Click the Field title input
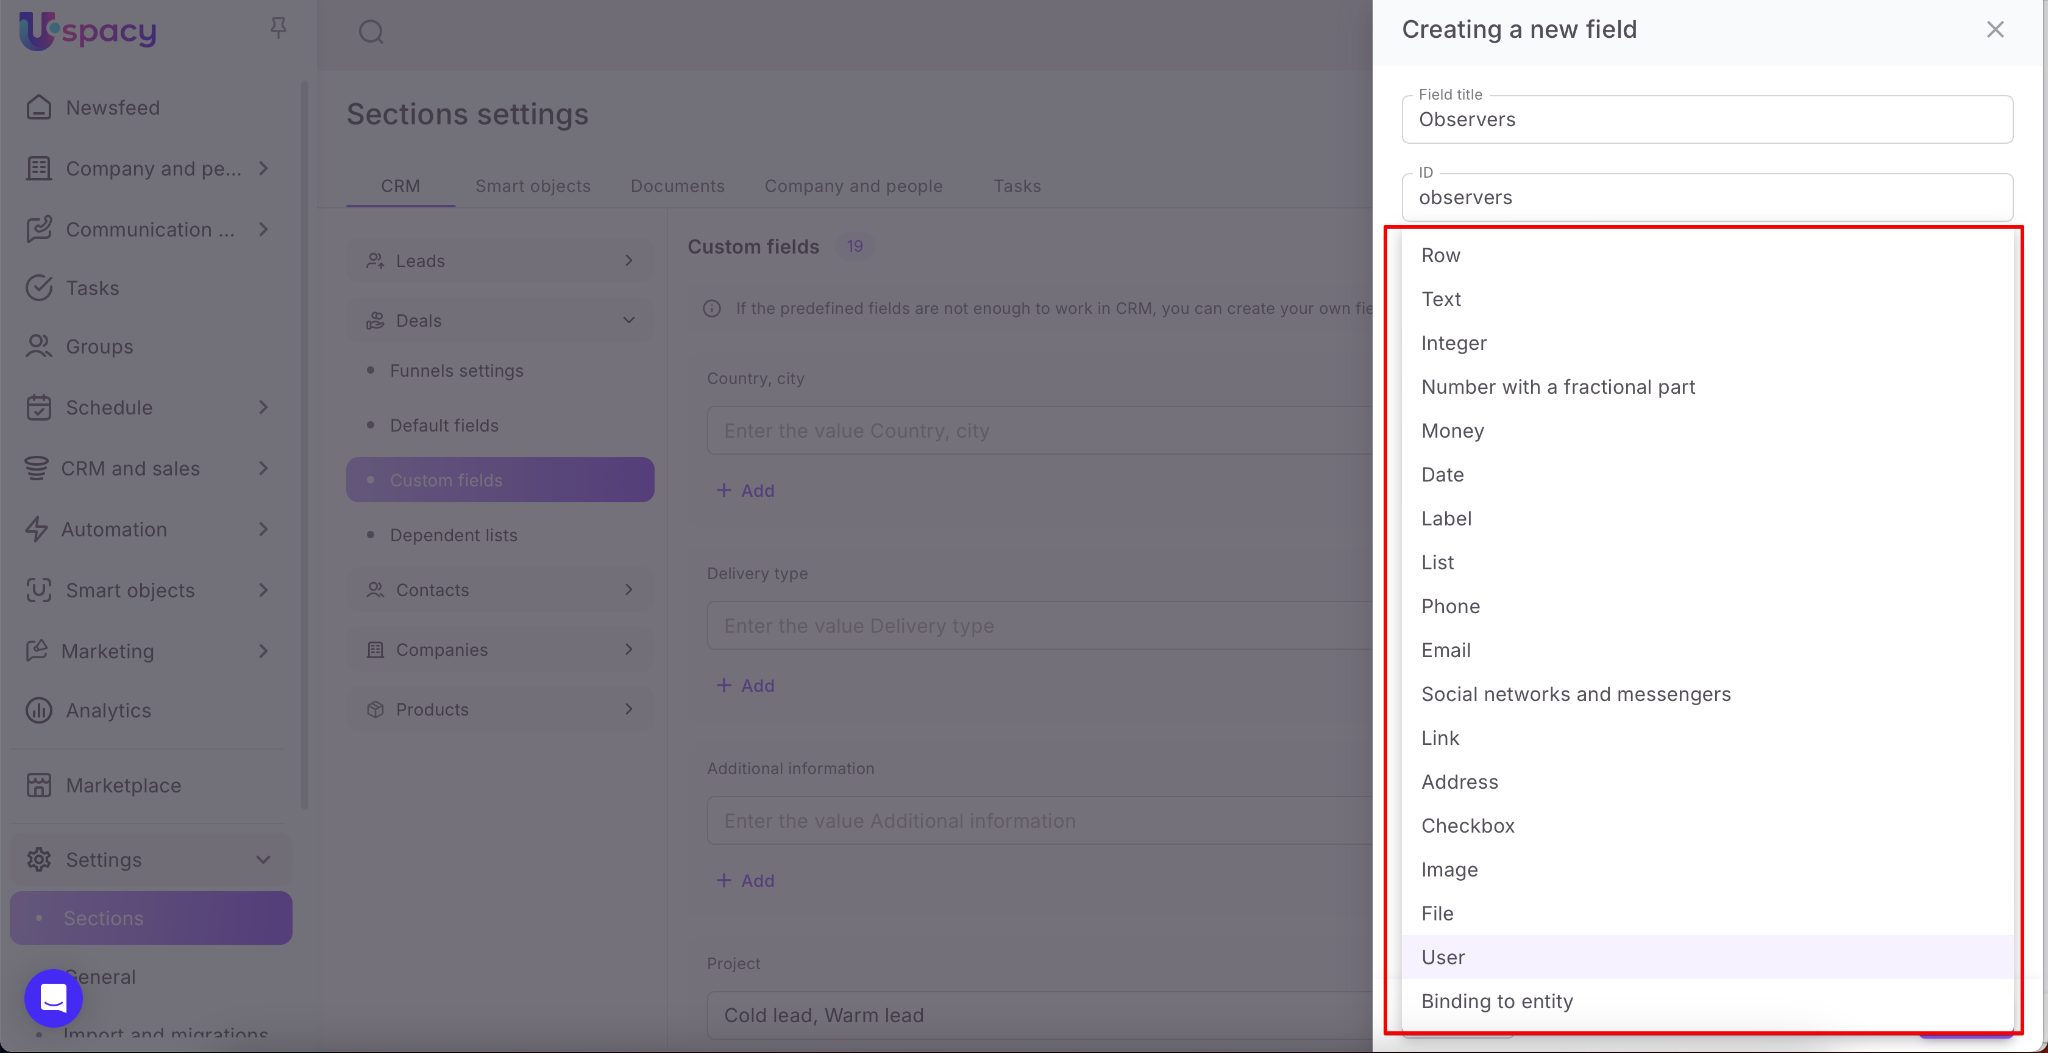The width and height of the screenshot is (2048, 1053). coord(1706,120)
